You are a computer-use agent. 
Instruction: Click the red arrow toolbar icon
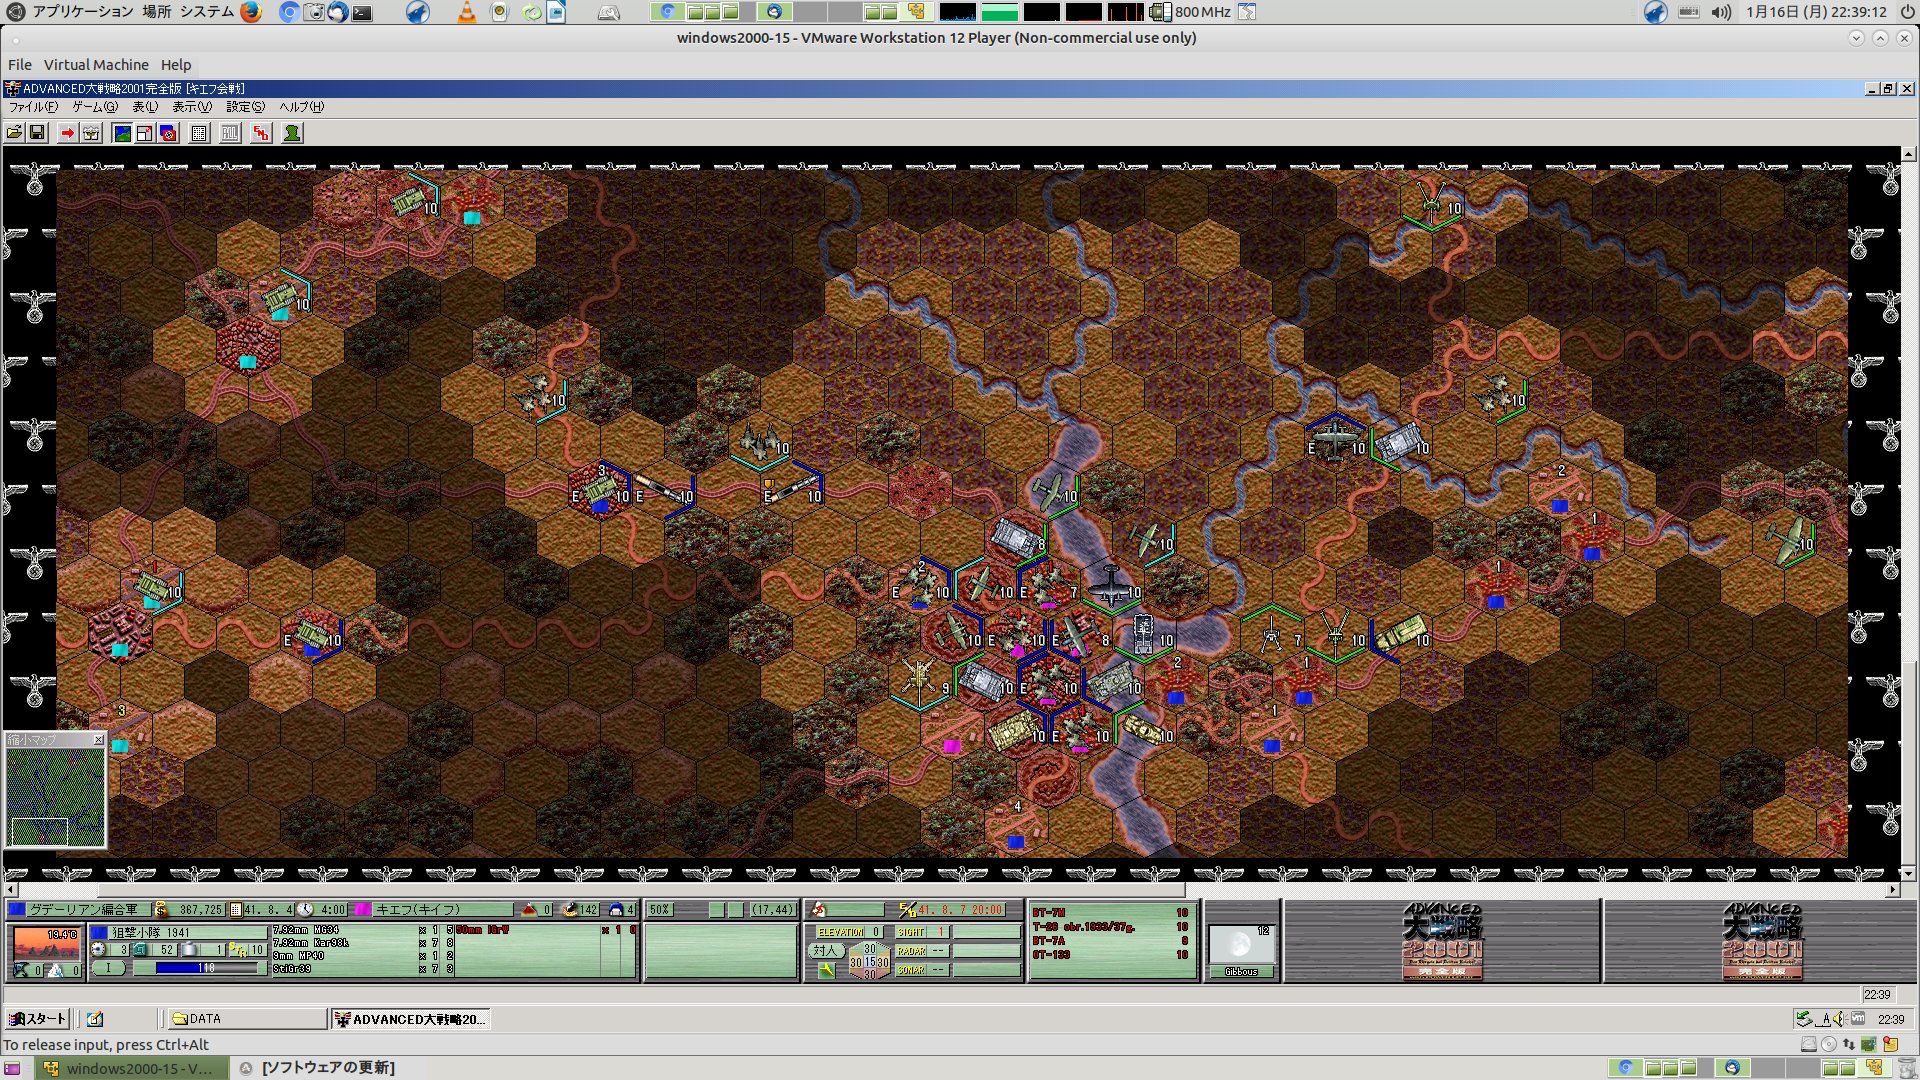pyautogui.click(x=67, y=133)
